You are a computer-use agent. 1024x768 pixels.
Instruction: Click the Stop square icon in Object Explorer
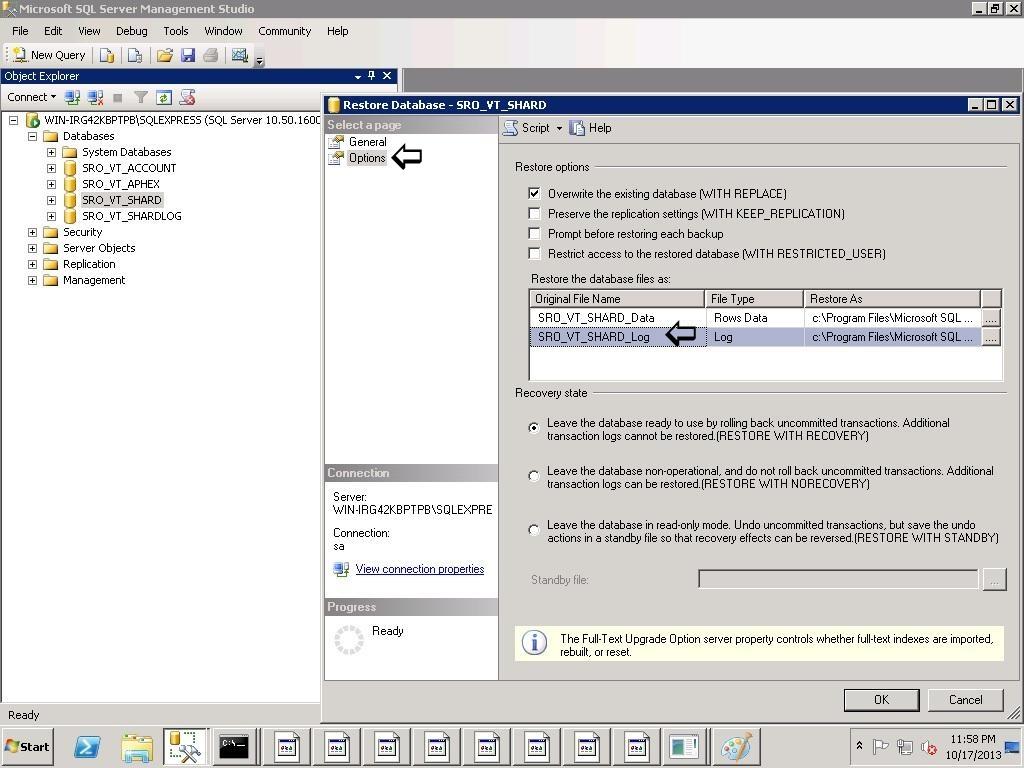click(118, 97)
